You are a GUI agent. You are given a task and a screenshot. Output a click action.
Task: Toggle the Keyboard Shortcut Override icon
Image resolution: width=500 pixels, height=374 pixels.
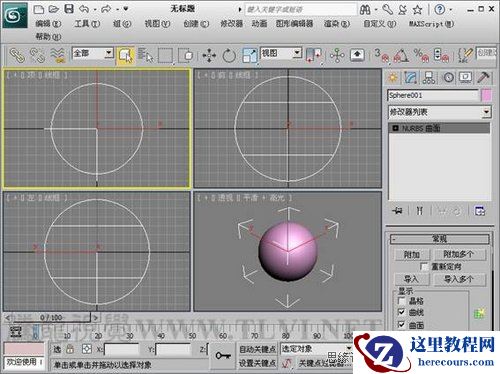(357, 55)
